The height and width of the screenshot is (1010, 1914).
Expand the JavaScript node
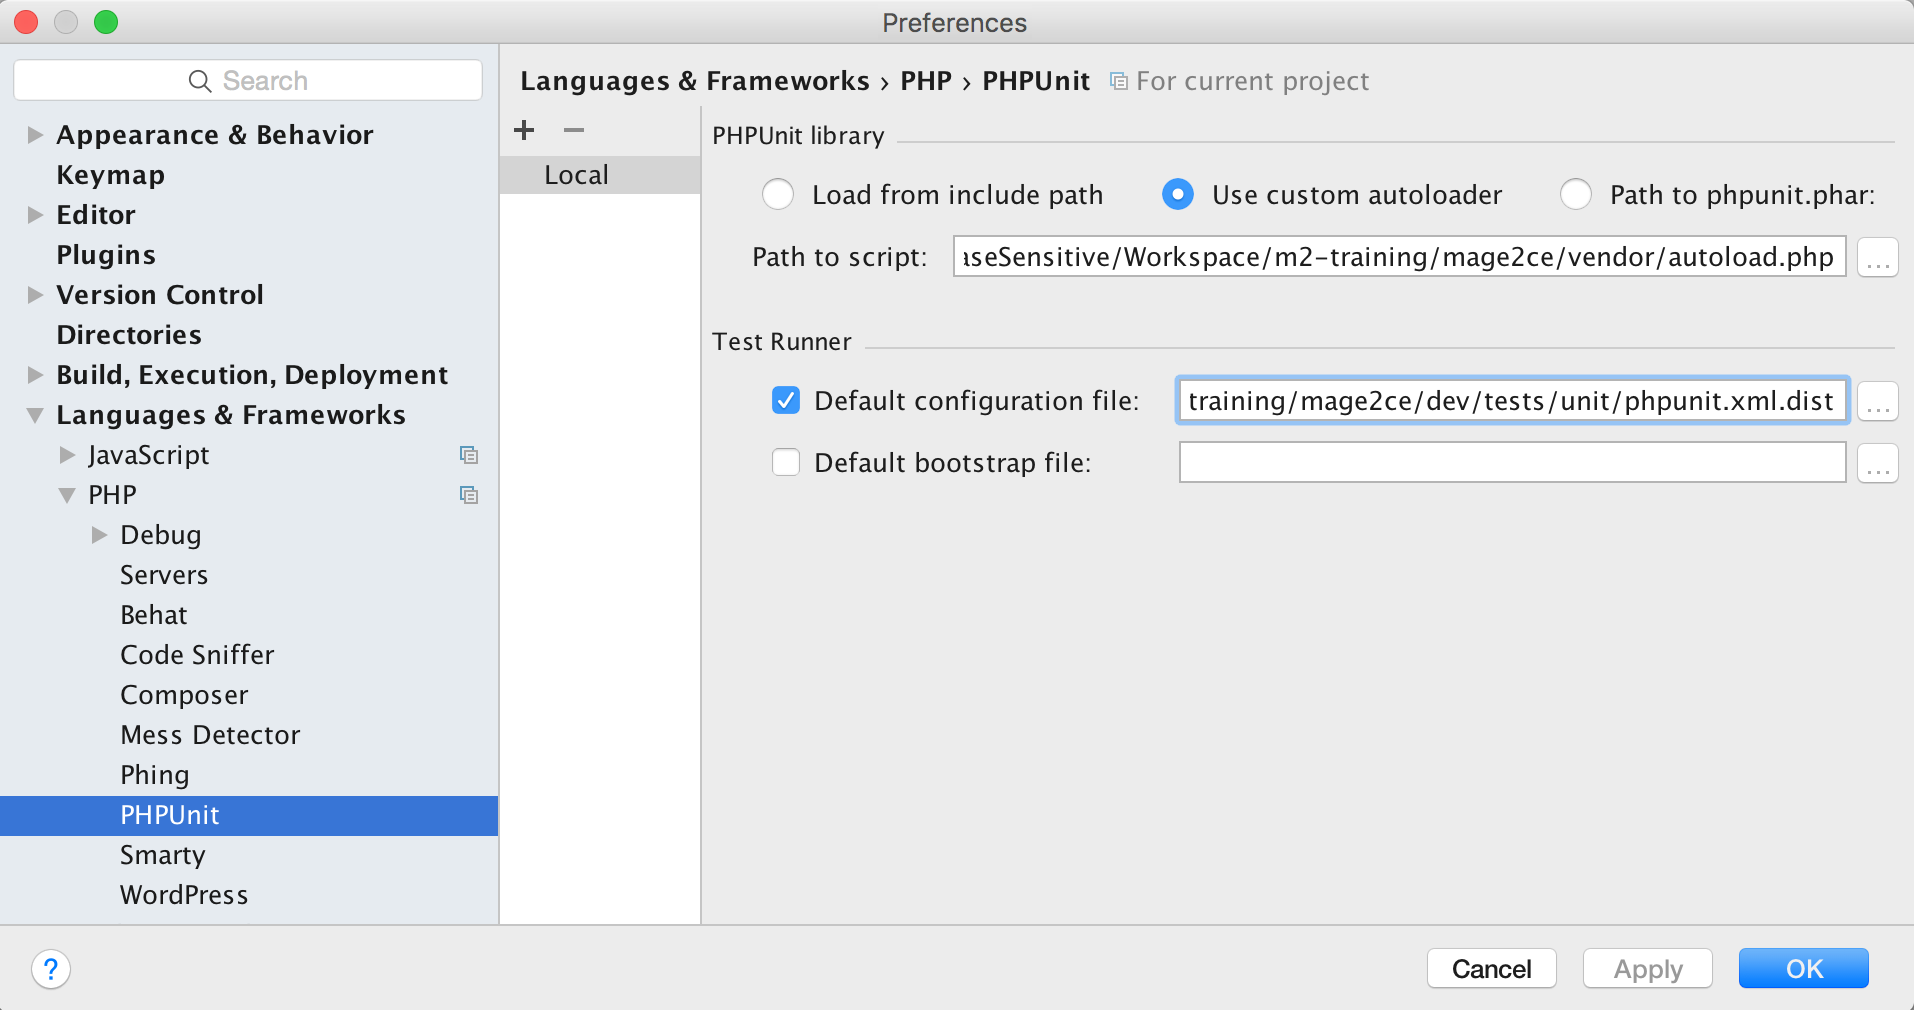(x=67, y=455)
